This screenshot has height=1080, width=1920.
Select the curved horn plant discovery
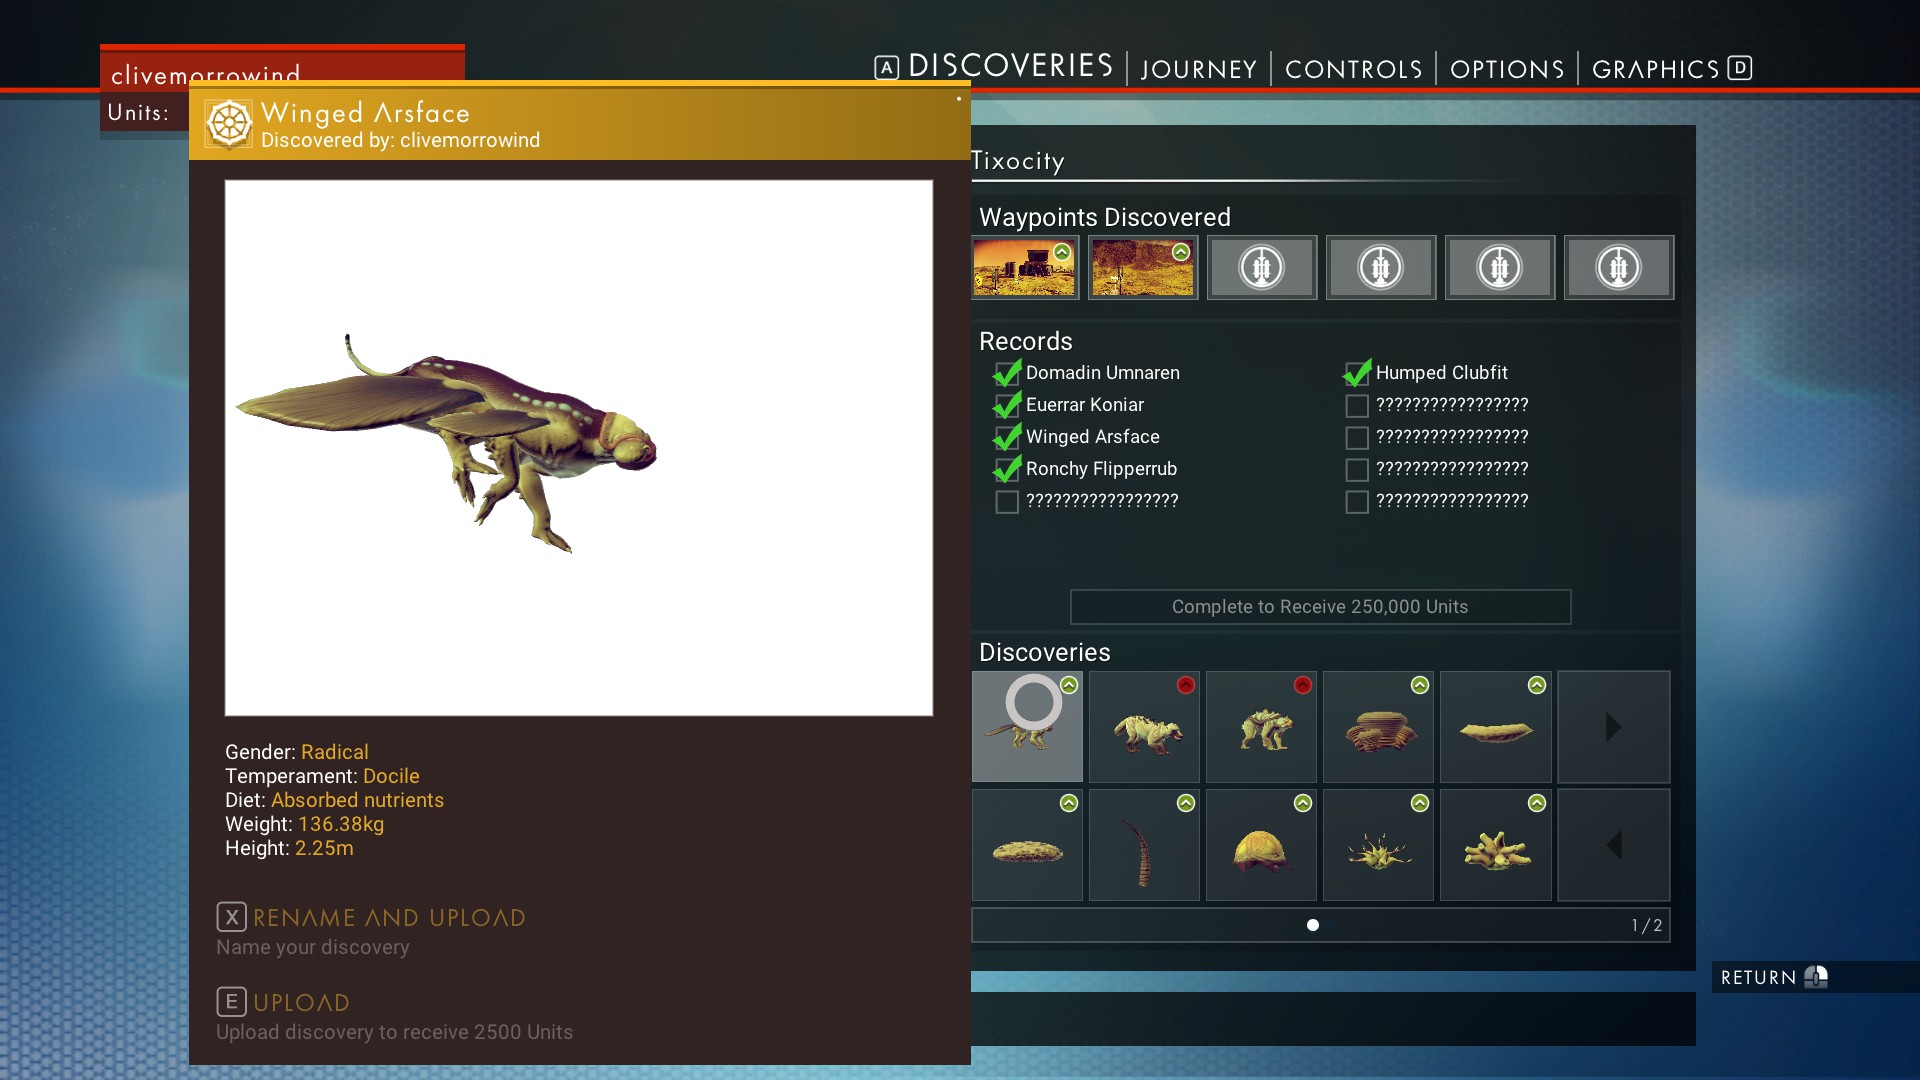1144,846
